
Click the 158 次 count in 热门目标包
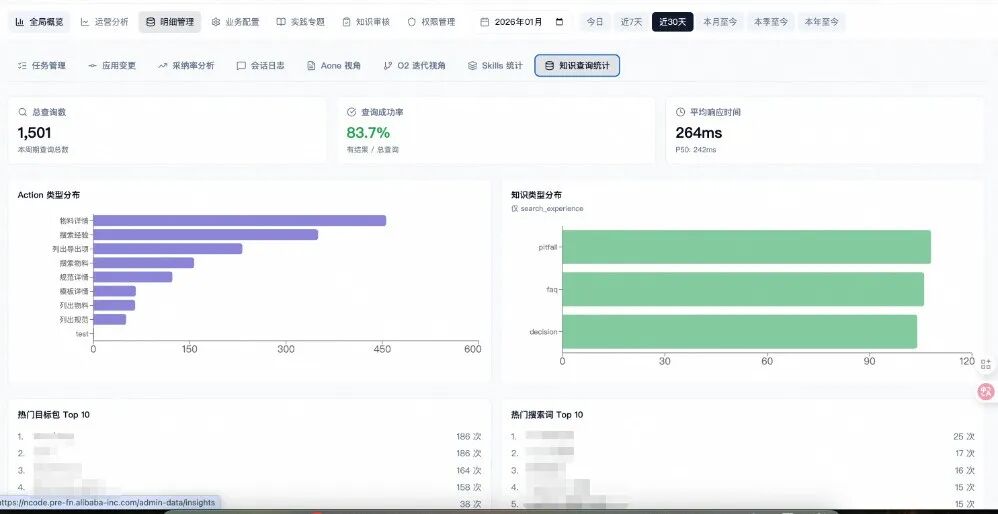pyautogui.click(x=468, y=487)
